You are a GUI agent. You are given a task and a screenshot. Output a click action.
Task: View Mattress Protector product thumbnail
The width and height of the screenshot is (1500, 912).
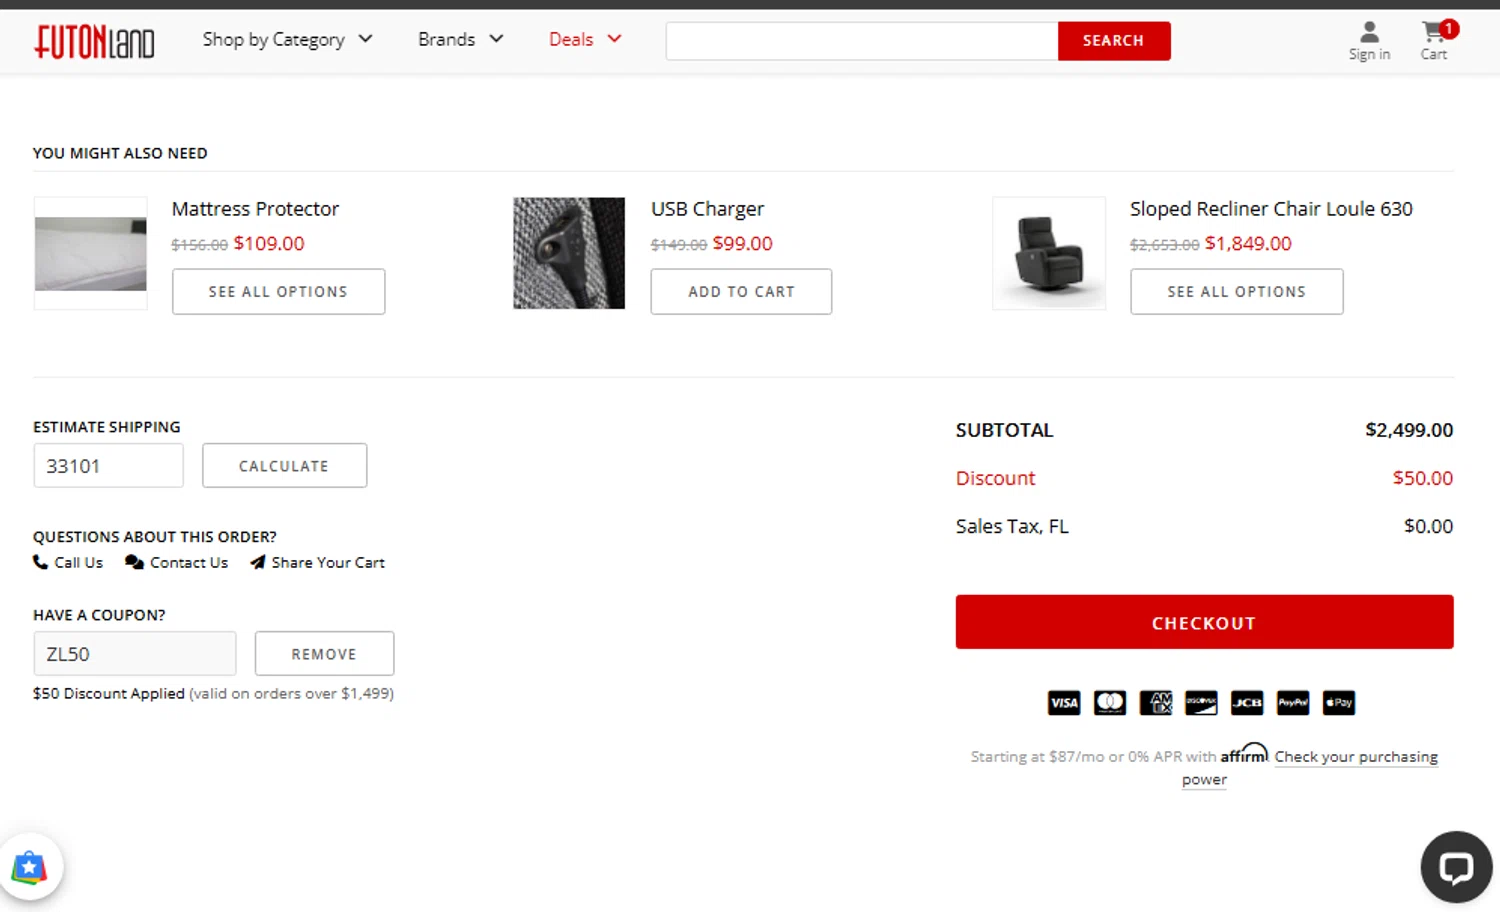tap(91, 253)
